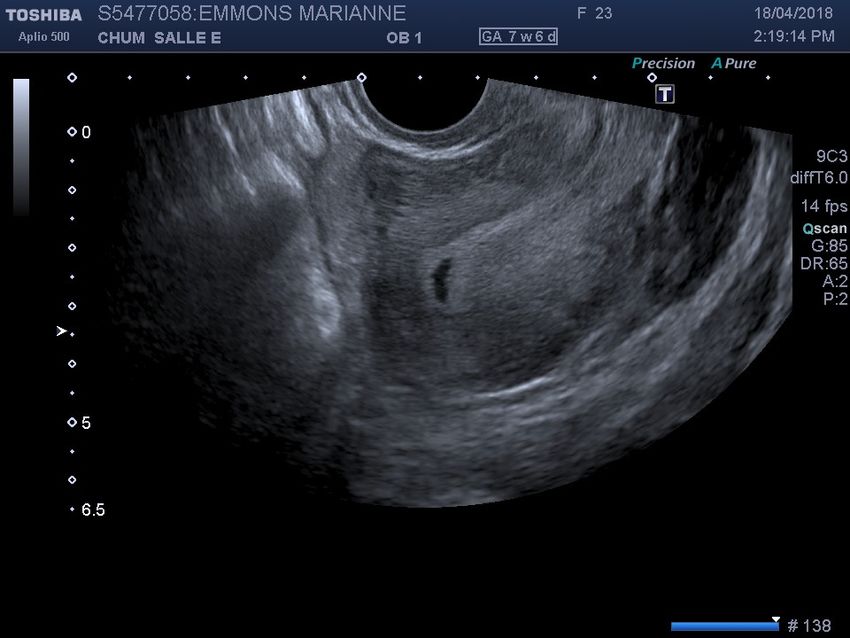Select the patient name field in header

click(252, 14)
